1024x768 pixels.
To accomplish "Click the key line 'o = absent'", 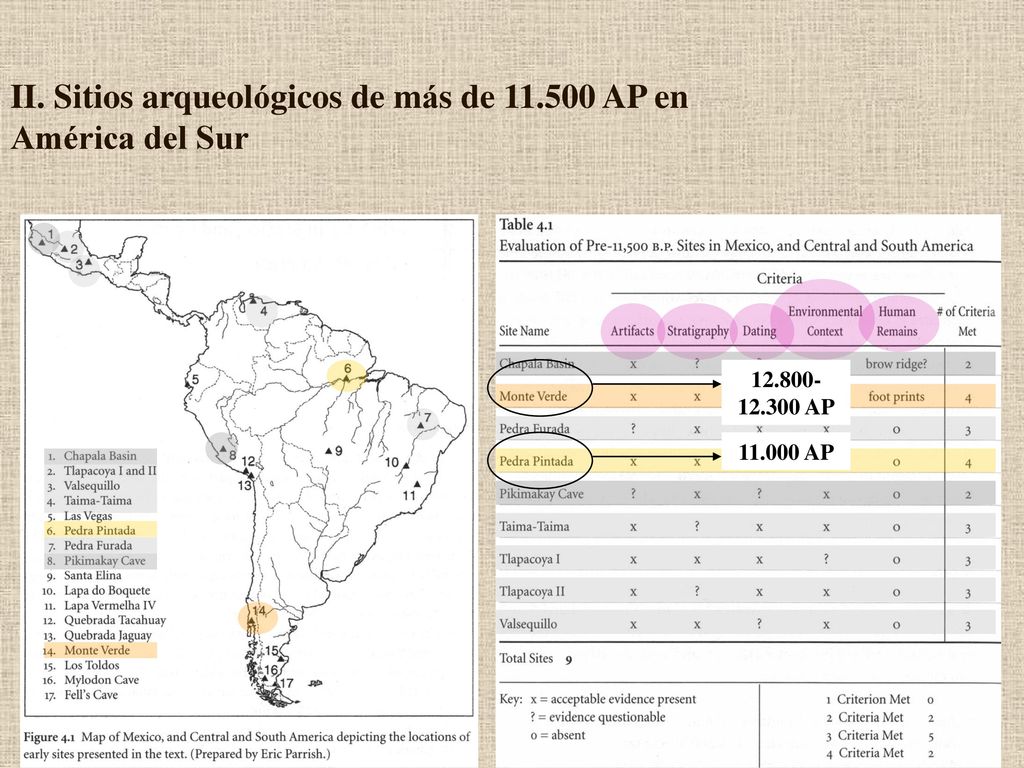I will [558, 735].
